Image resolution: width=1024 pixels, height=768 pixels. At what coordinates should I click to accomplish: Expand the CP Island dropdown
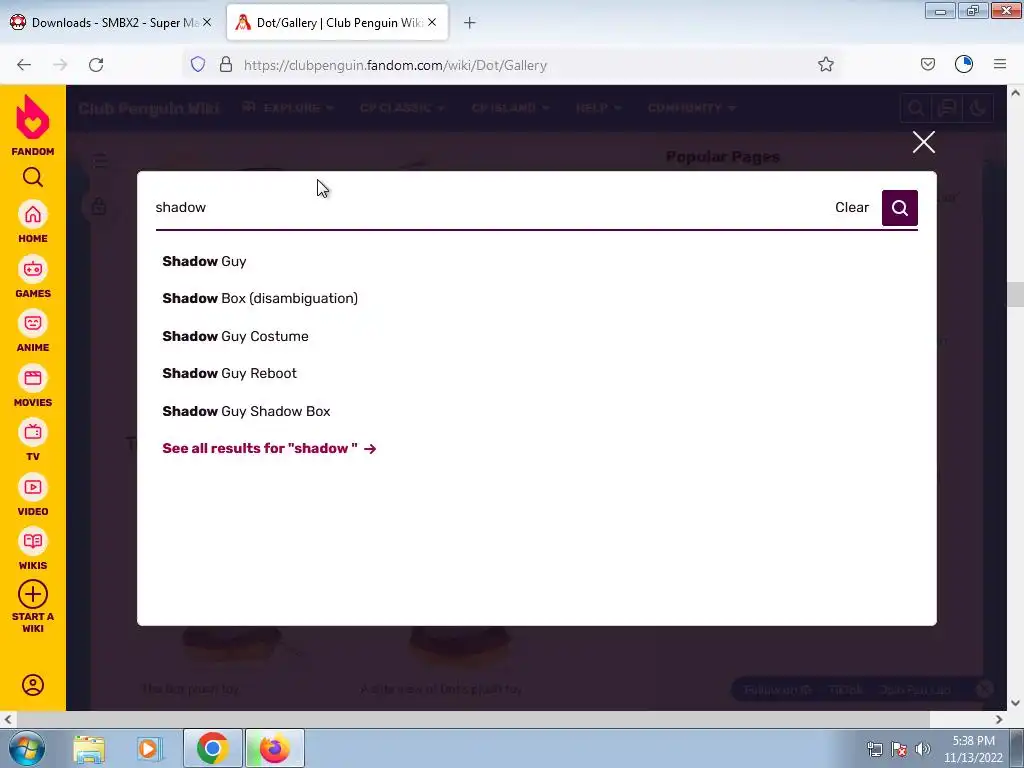[x=510, y=108]
